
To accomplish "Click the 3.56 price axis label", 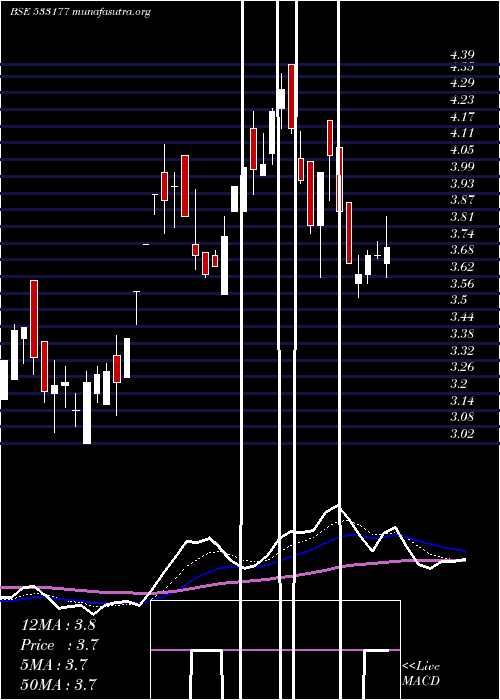I will pos(462,283).
